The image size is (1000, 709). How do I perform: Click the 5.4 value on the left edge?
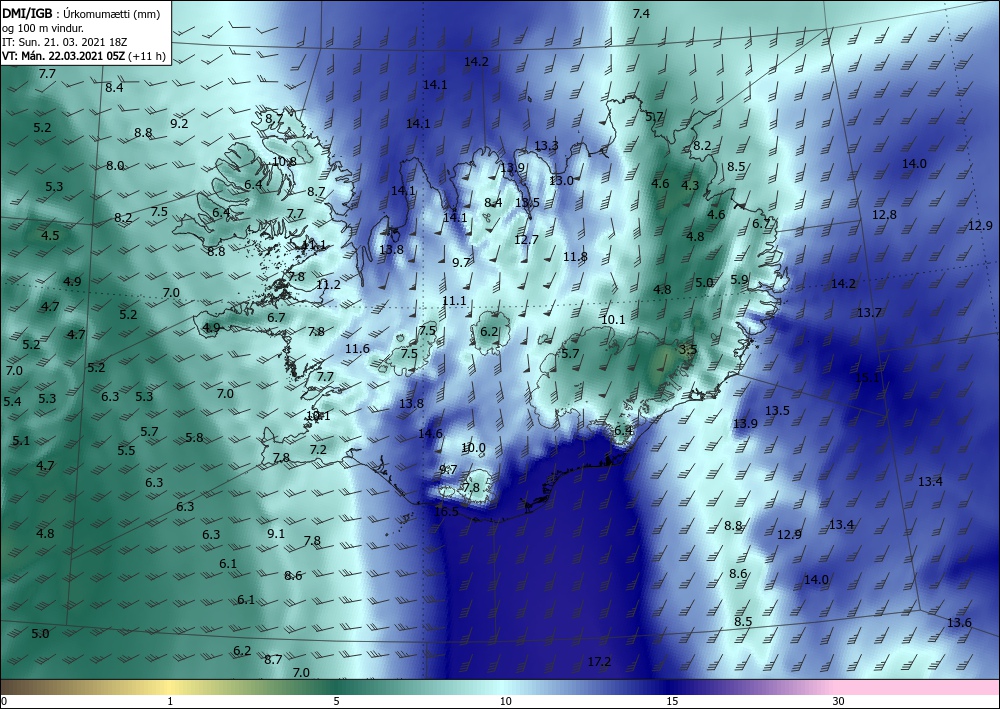[12, 402]
